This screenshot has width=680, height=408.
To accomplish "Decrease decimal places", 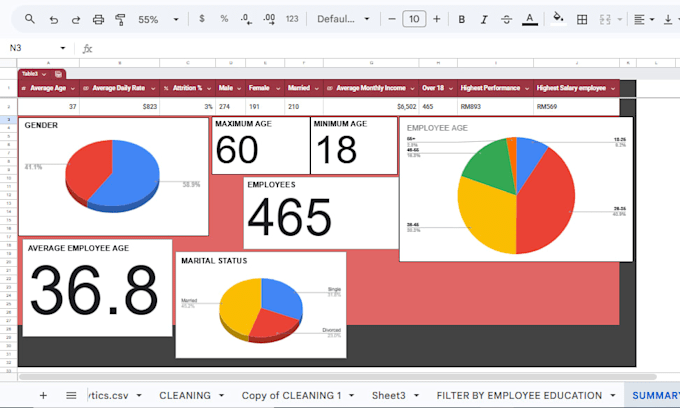I will [x=246, y=19].
